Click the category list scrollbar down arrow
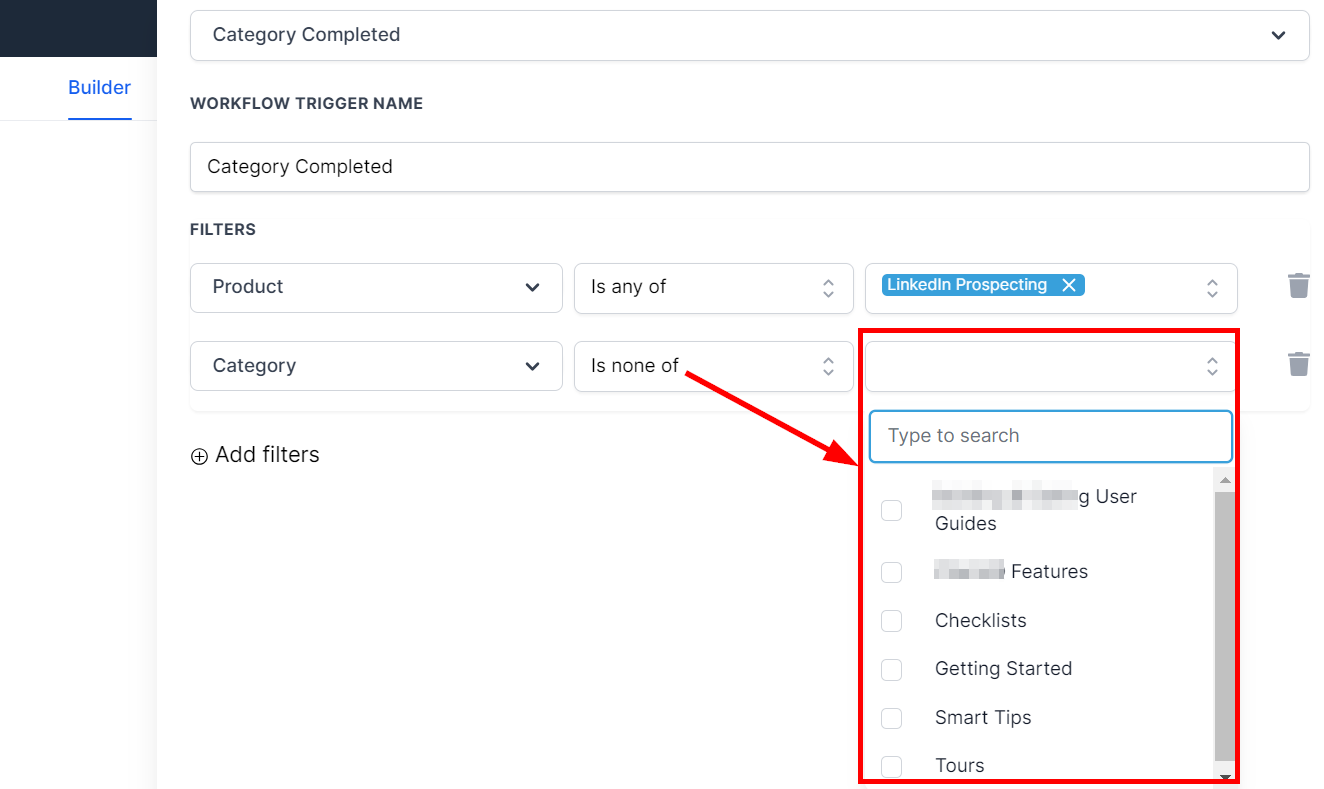Image resolution: width=1324 pixels, height=789 pixels. pyautogui.click(x=1224, y=776)
